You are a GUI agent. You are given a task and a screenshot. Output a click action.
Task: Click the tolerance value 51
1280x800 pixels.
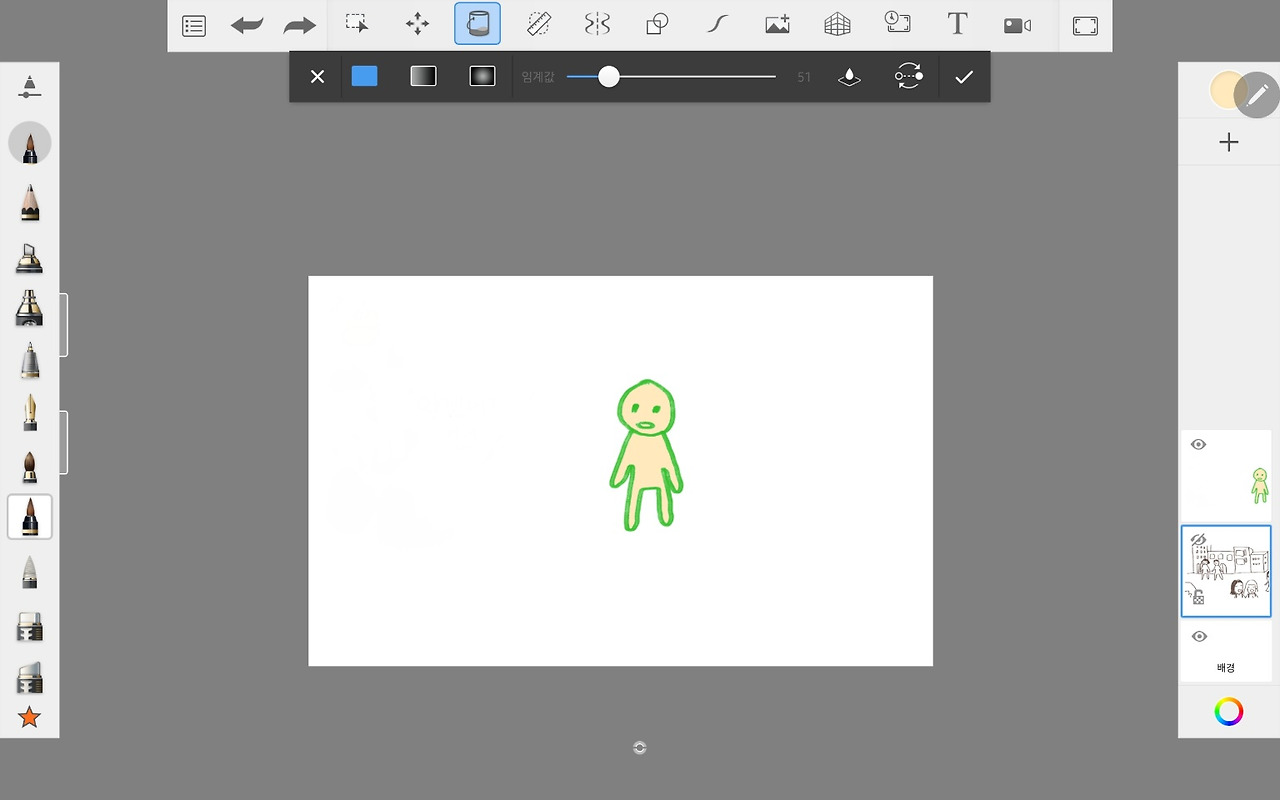click(804, 77)
